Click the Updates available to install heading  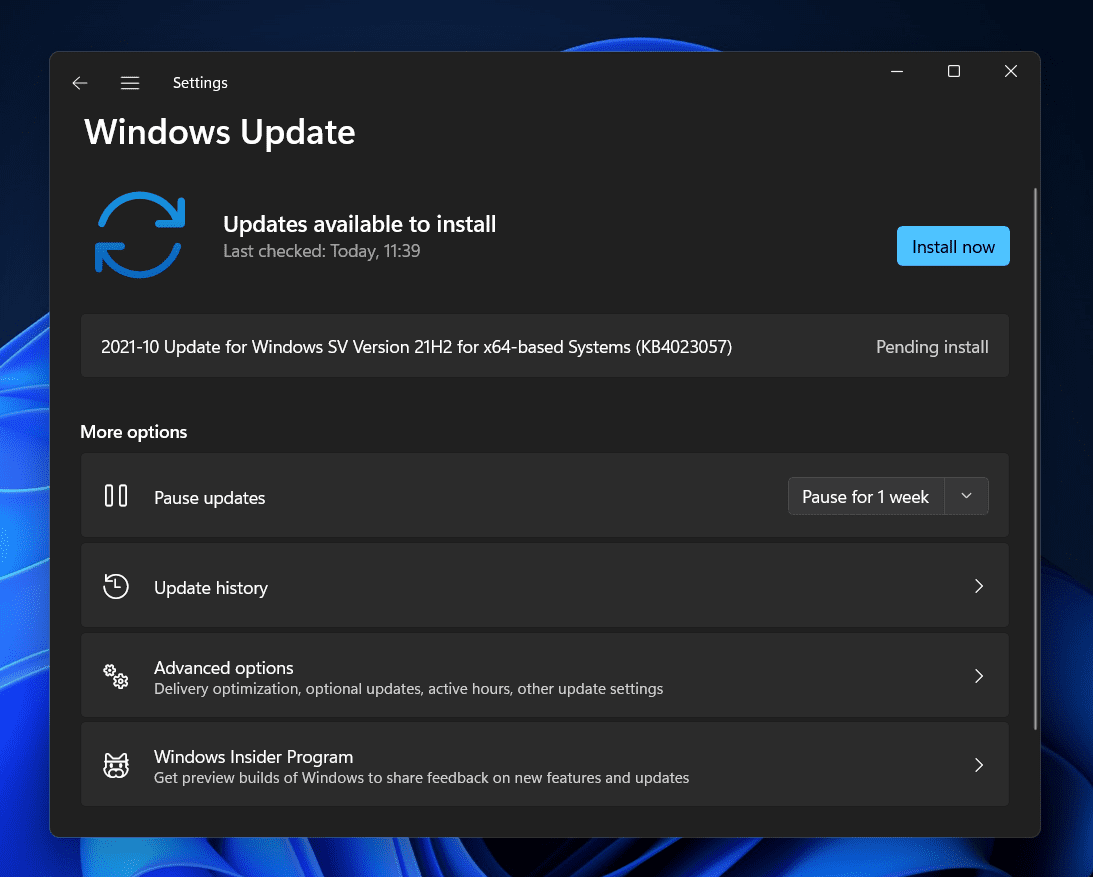pos(360,224)
